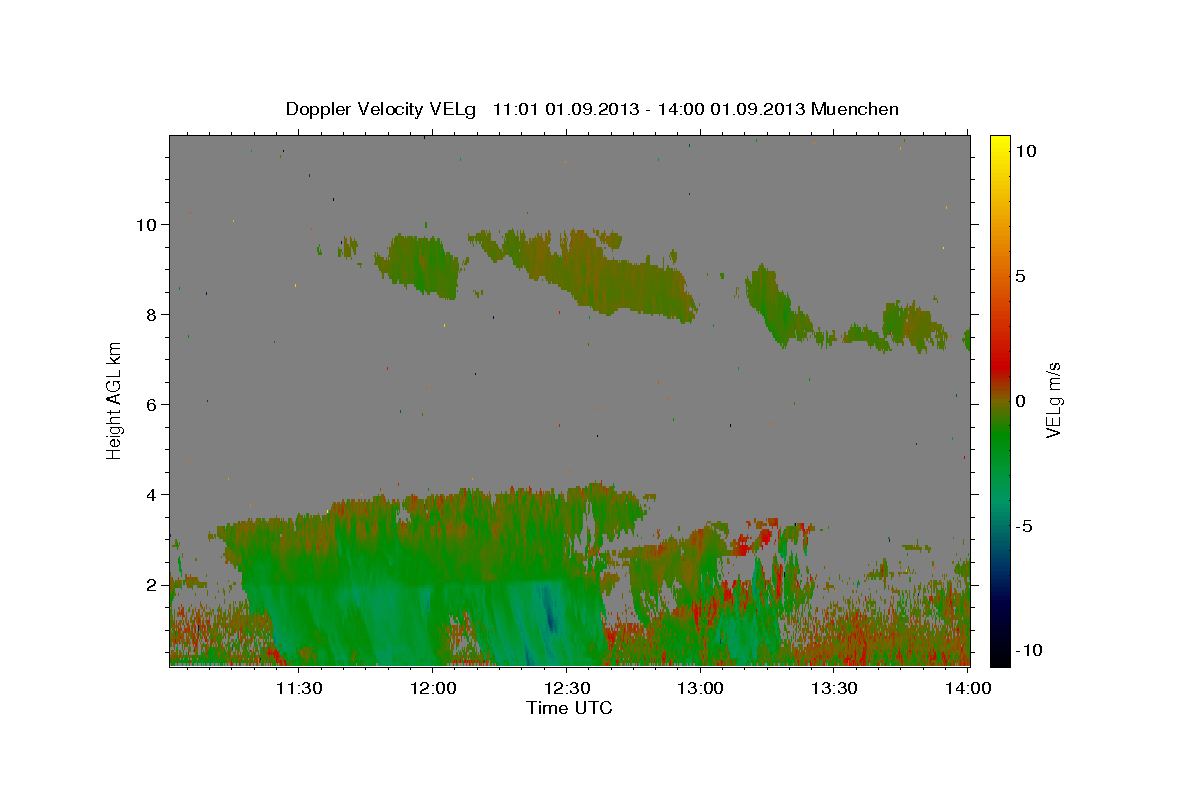Click the colorbar value 10

click(1025, 151)
